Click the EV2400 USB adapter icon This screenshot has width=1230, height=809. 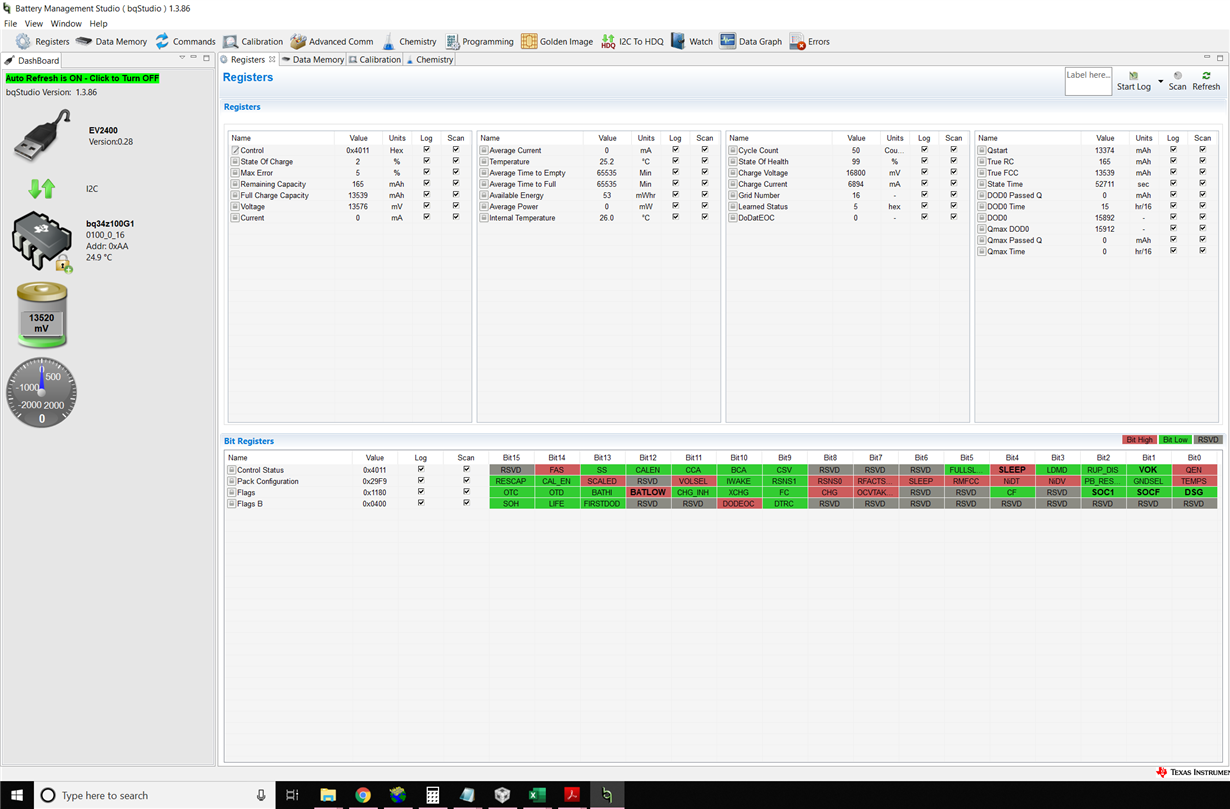(x=43, y=136)
